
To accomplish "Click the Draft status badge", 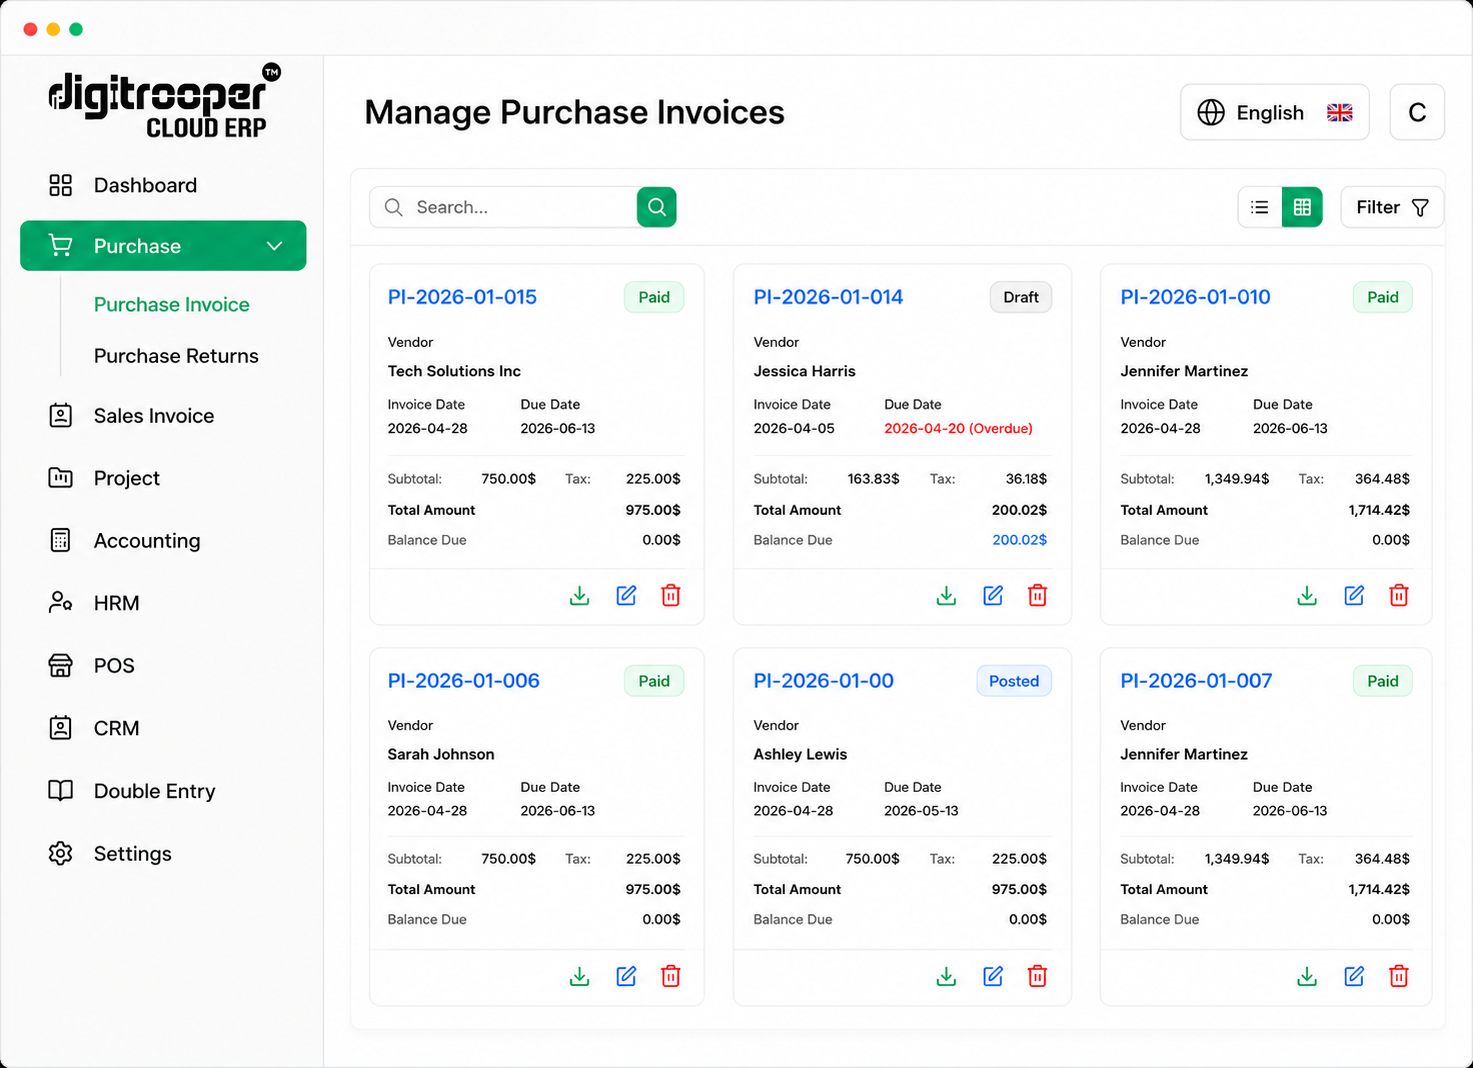I will [1021, 297].
